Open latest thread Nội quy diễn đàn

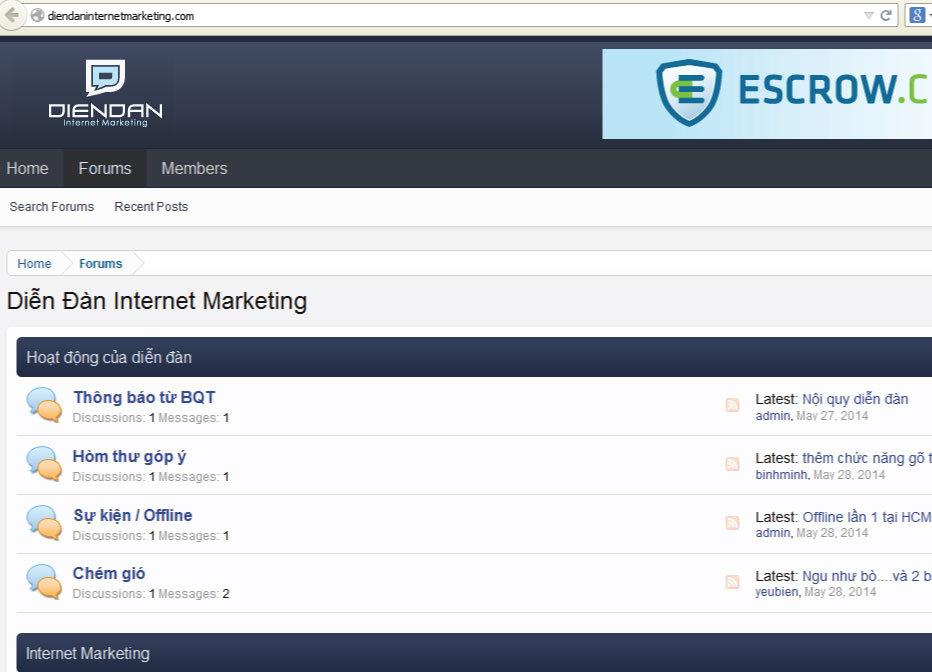click(855, 399)
